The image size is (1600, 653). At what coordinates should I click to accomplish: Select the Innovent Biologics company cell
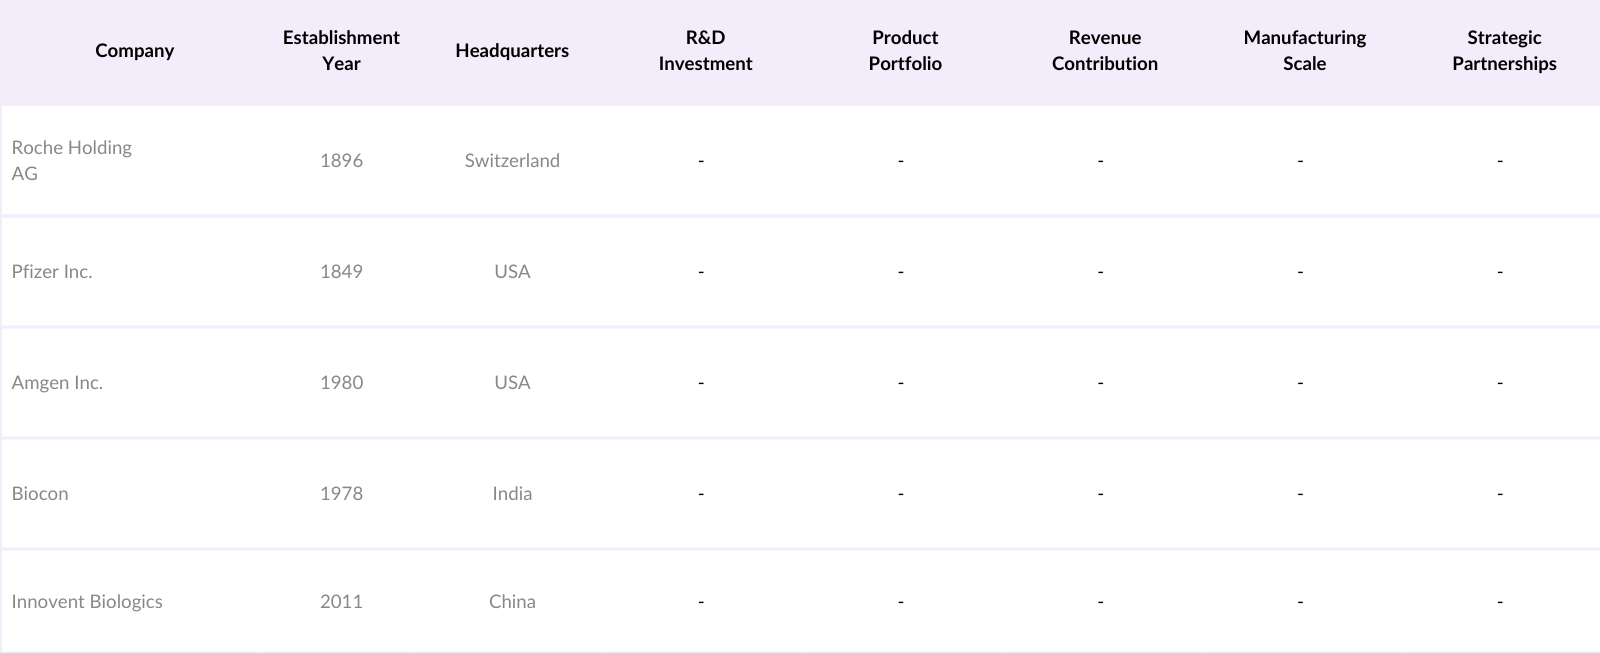87,602
